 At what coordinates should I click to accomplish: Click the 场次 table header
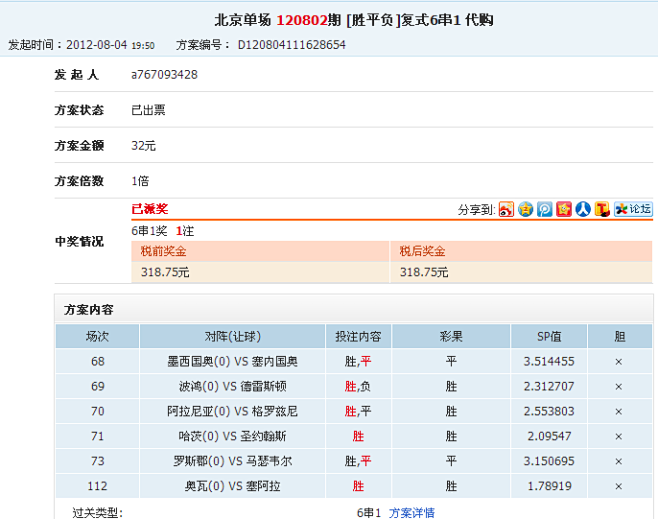point(97,336)
